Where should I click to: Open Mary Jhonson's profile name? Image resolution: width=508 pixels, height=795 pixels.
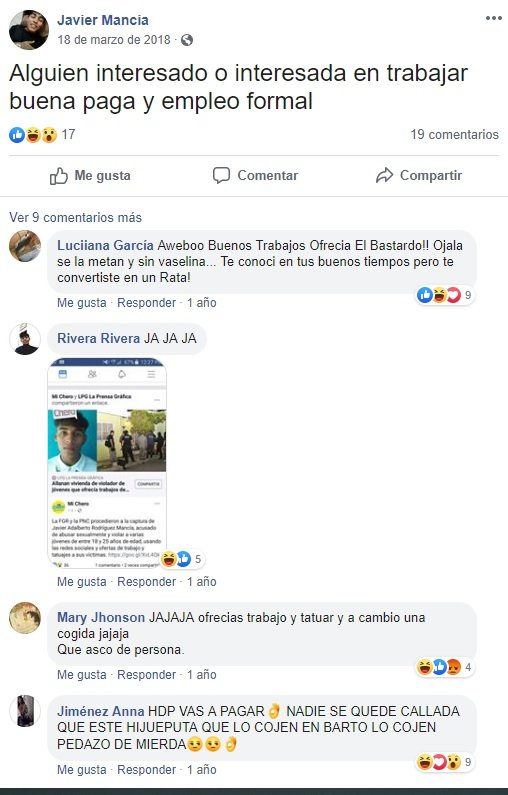[101, 618]
